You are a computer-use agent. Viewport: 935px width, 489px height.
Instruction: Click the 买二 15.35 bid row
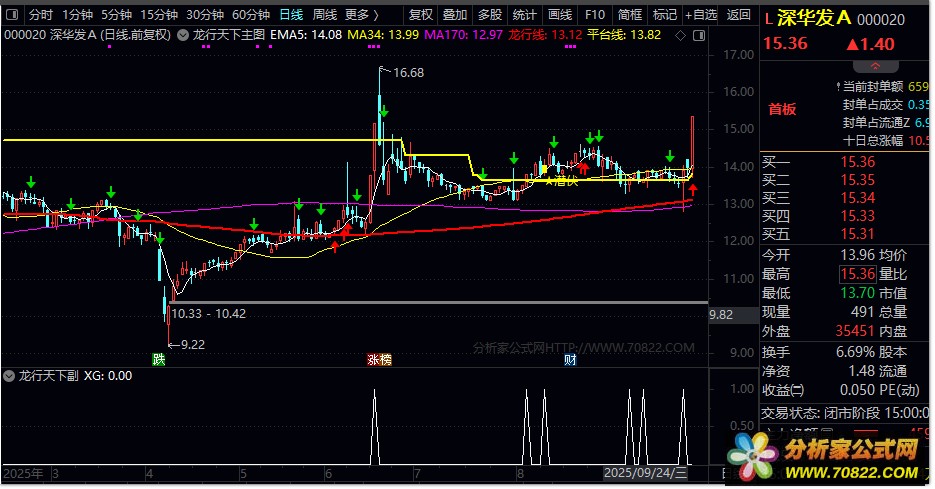pyautogui.click(x=818, y=179)
